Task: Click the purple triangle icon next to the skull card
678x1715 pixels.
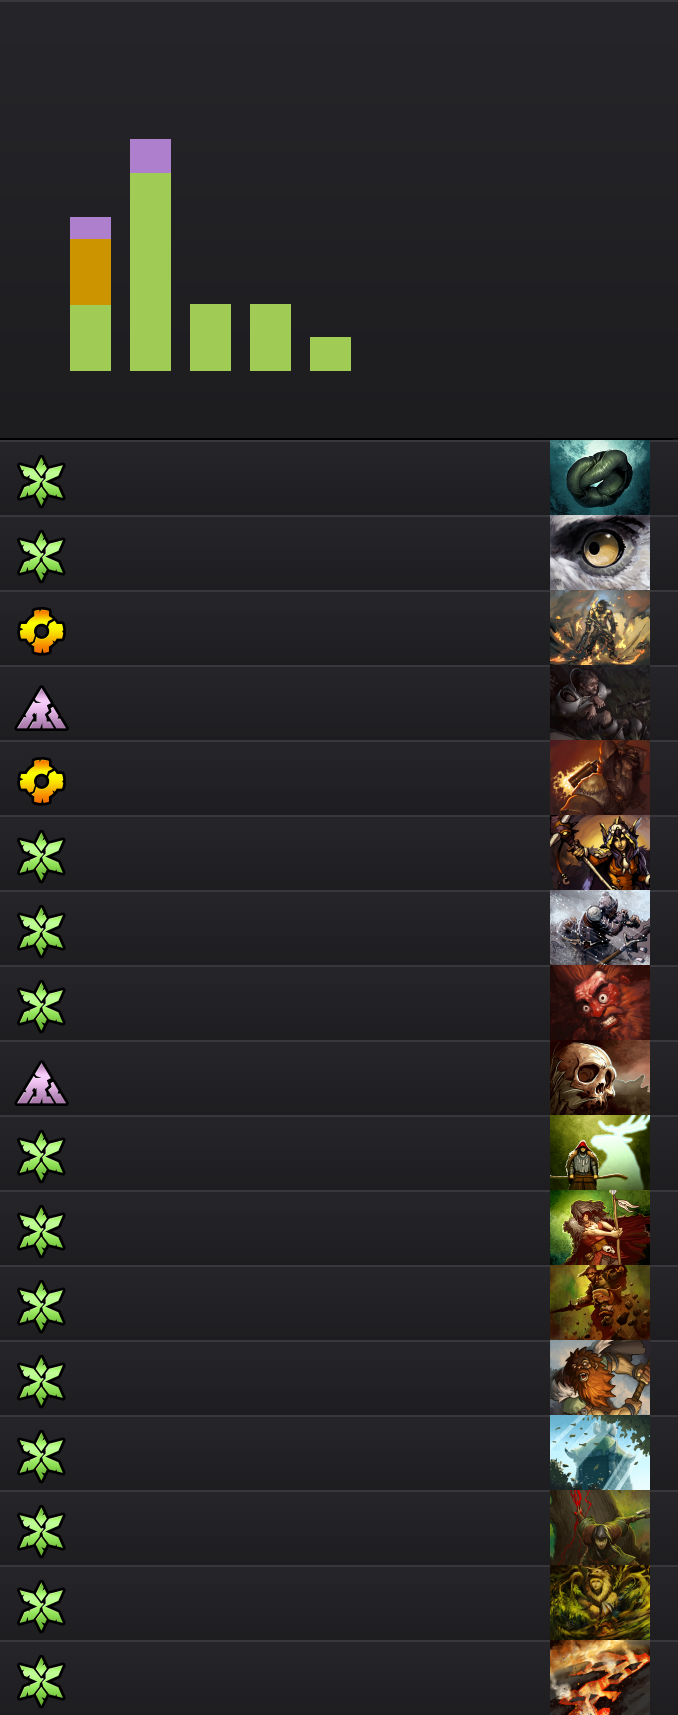Action: click(x=41, y=1082)
